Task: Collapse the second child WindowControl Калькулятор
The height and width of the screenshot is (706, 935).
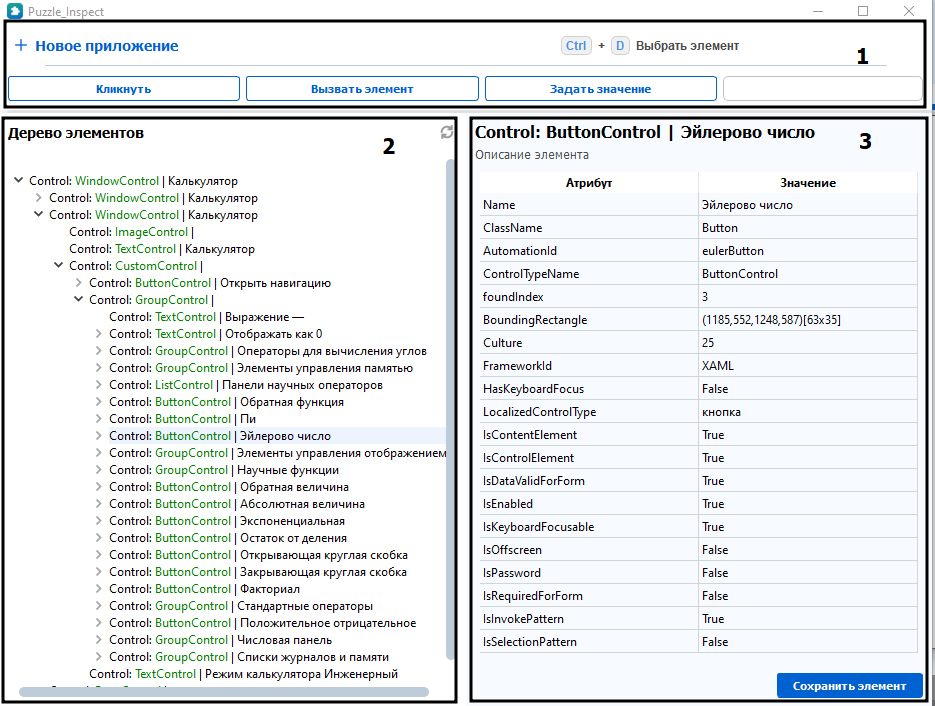Action: coord(39,214)
